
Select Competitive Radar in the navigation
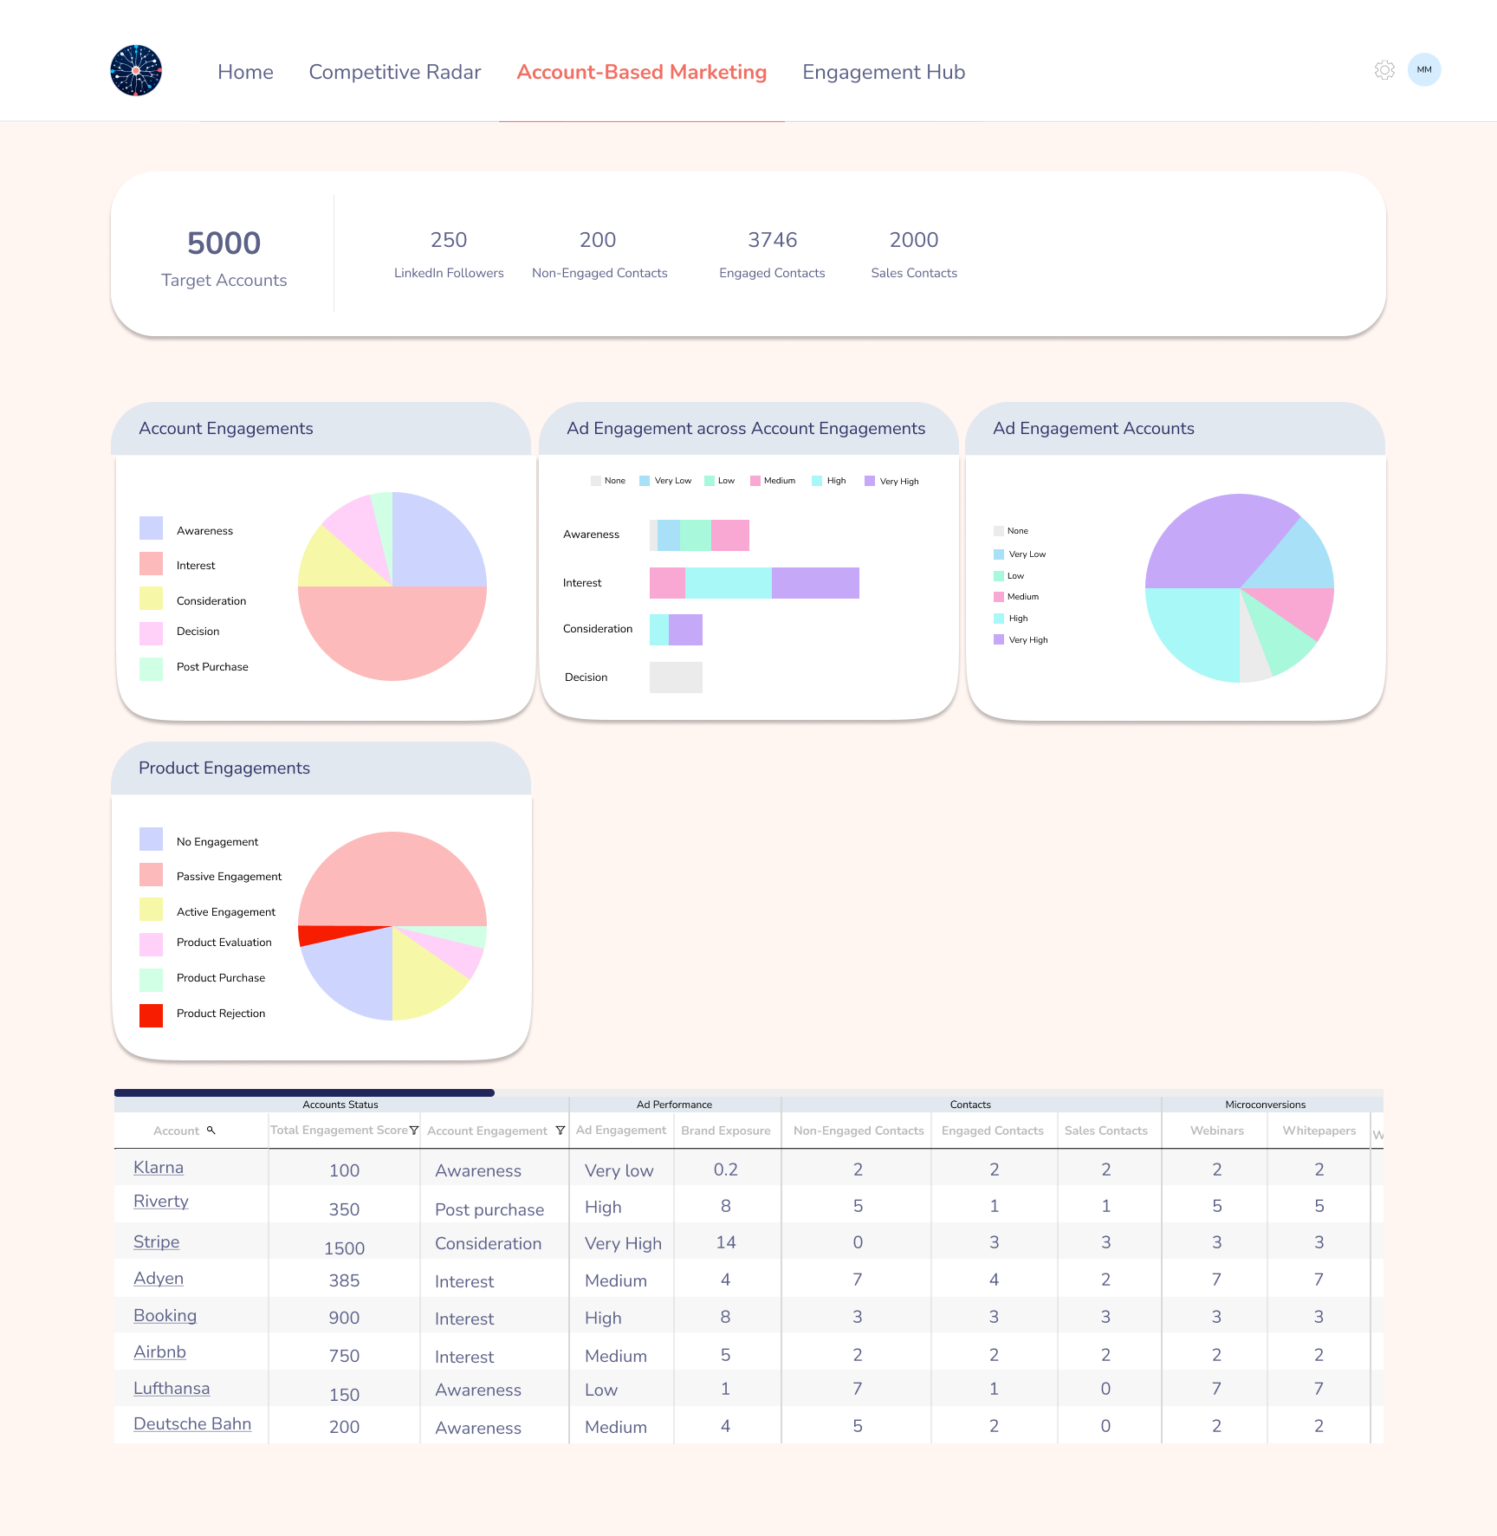tap(394, 72)
